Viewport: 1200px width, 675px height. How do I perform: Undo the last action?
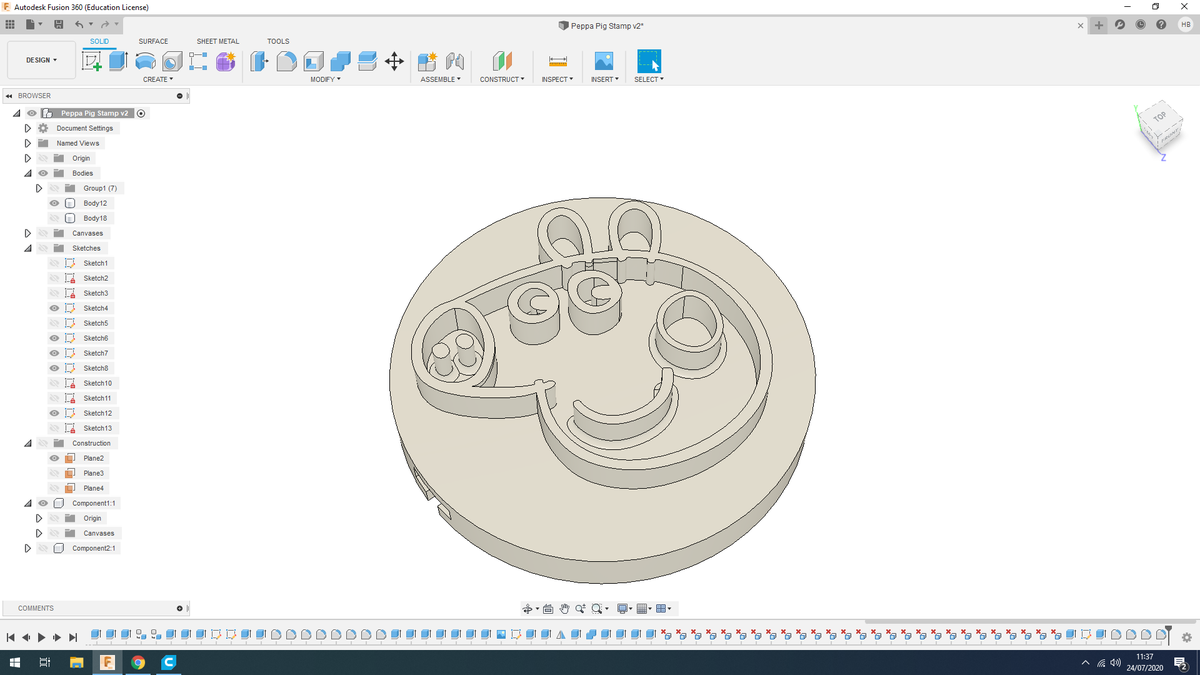click(80, 24)
